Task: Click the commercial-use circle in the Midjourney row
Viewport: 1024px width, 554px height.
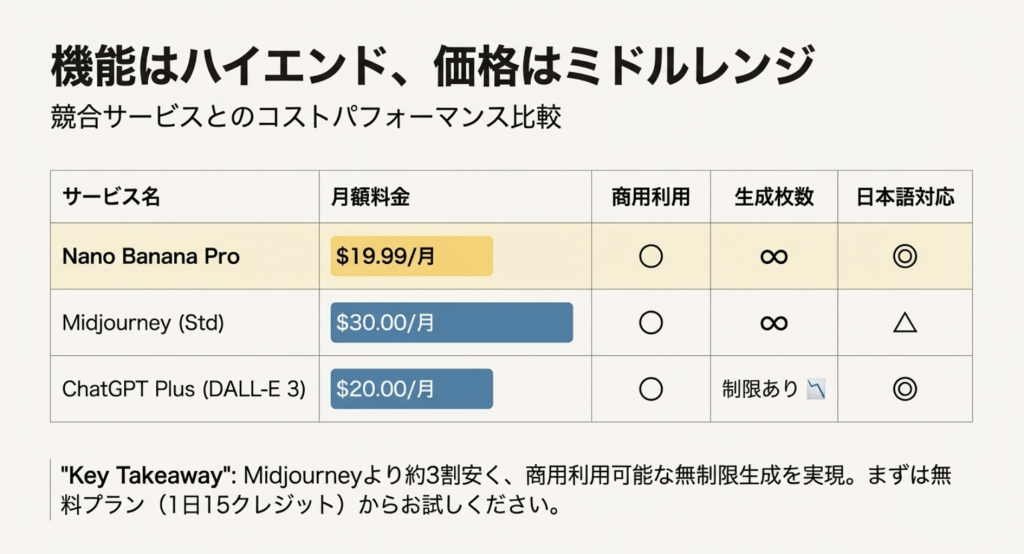Action: tap(651, 323)
